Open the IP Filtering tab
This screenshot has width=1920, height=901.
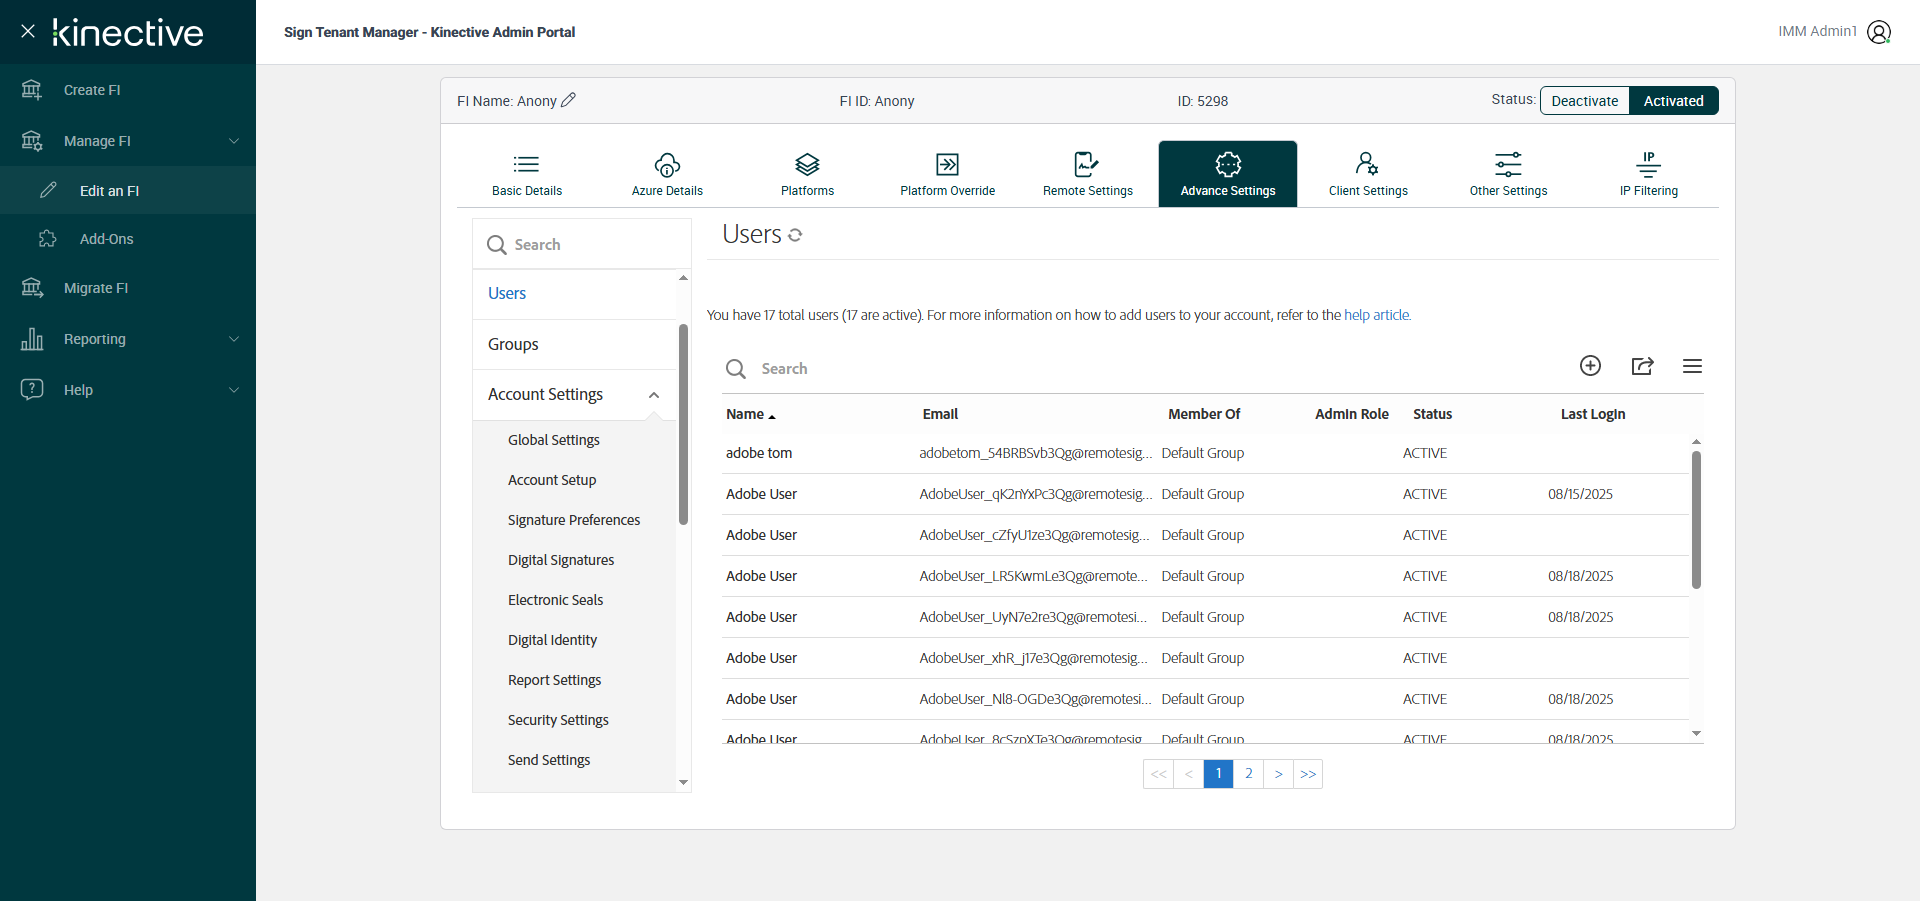1648,174
